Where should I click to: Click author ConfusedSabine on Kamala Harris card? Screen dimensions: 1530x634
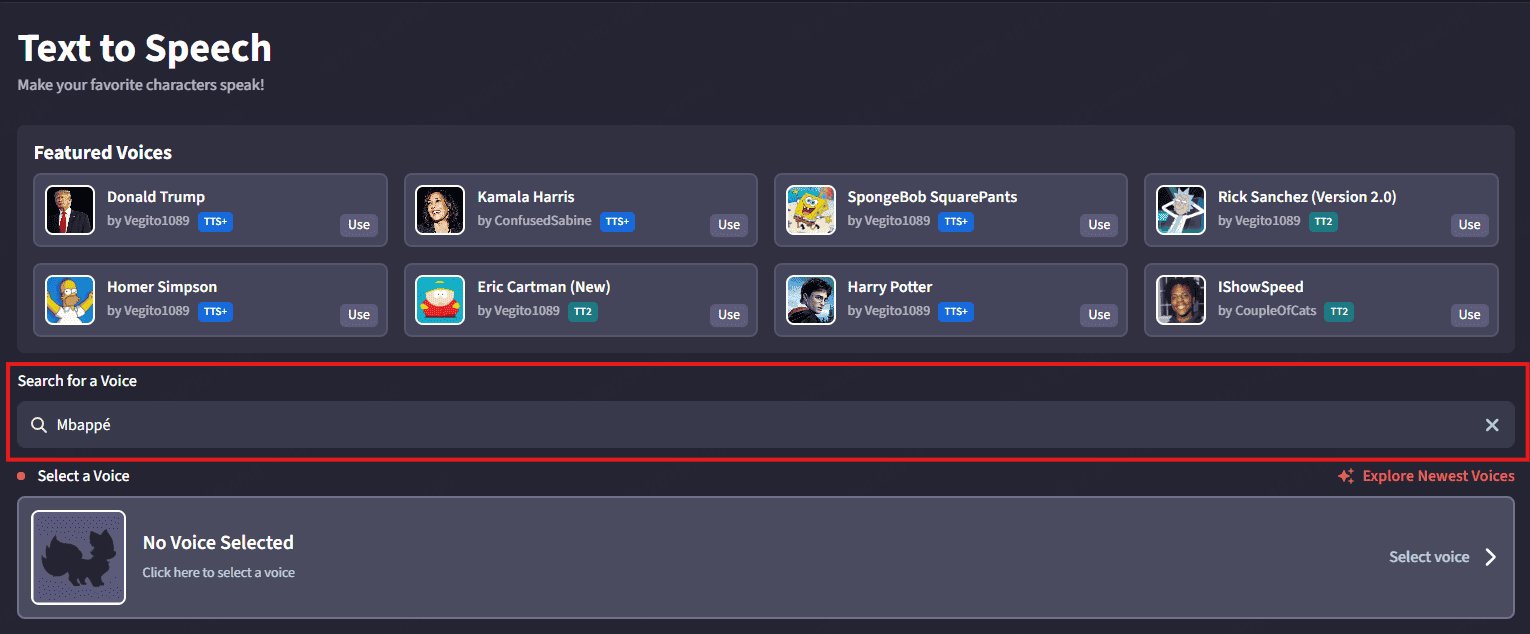point(543,221)
